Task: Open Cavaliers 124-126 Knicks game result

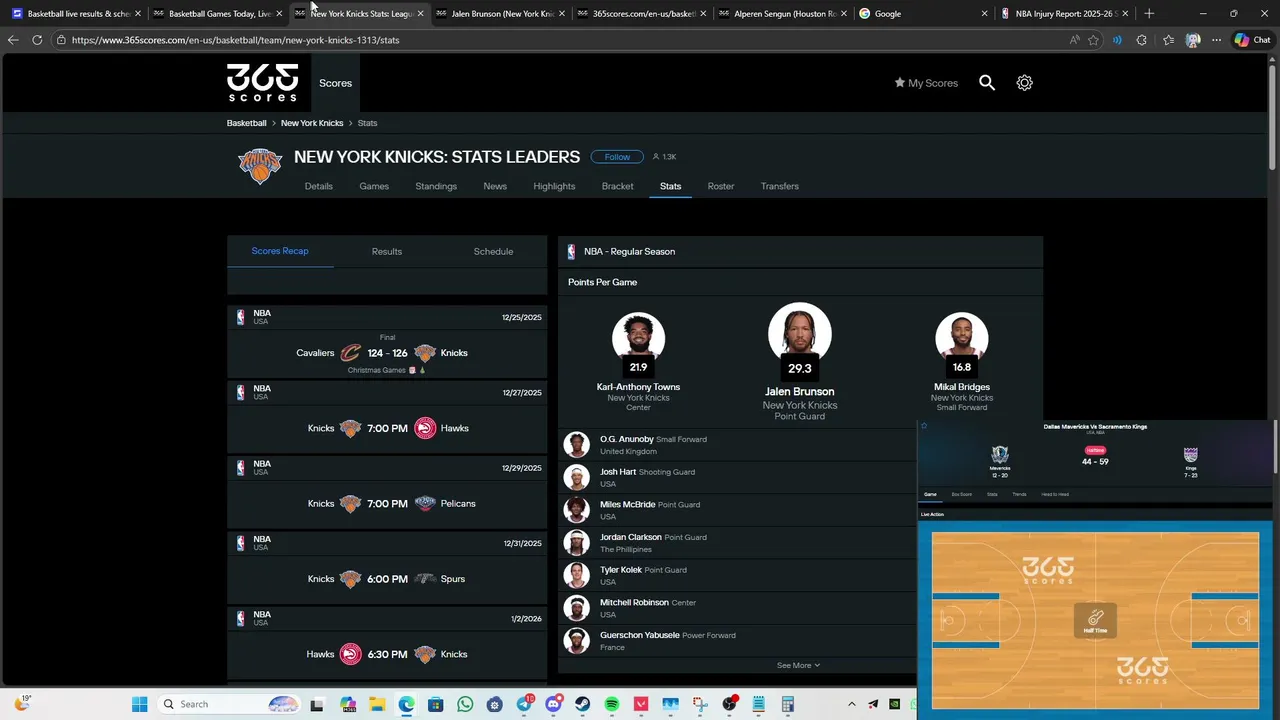Action: (387, 353)
